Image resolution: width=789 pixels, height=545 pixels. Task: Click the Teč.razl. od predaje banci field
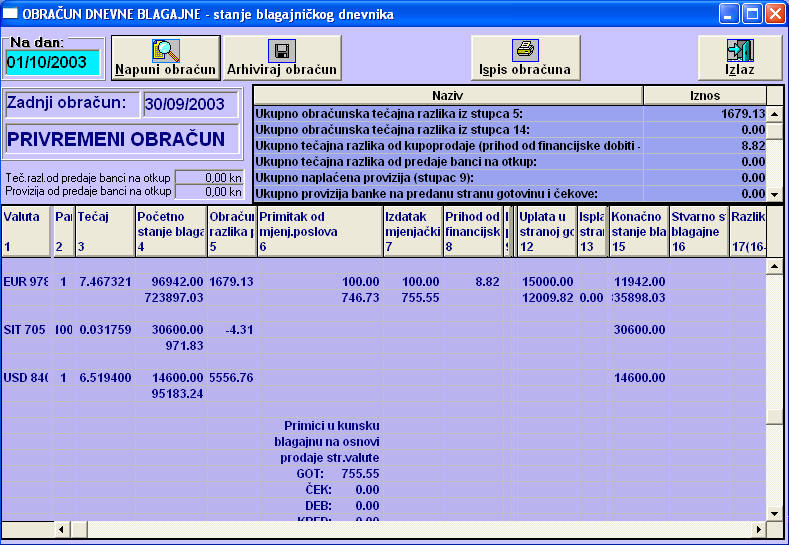pos(208,177)
